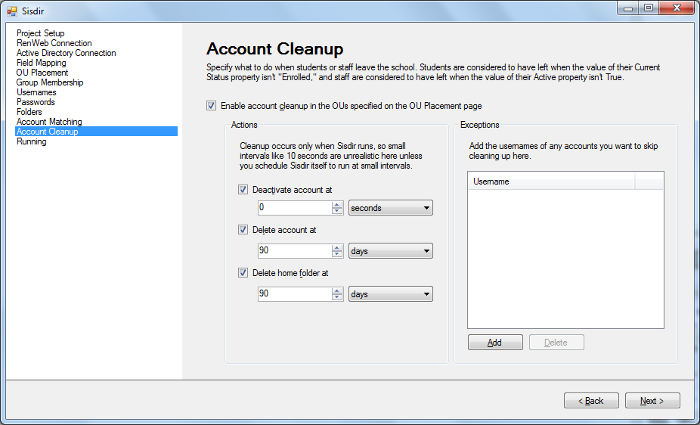
Task: Click the Deactivate account value field
Action: coord(295,208)
